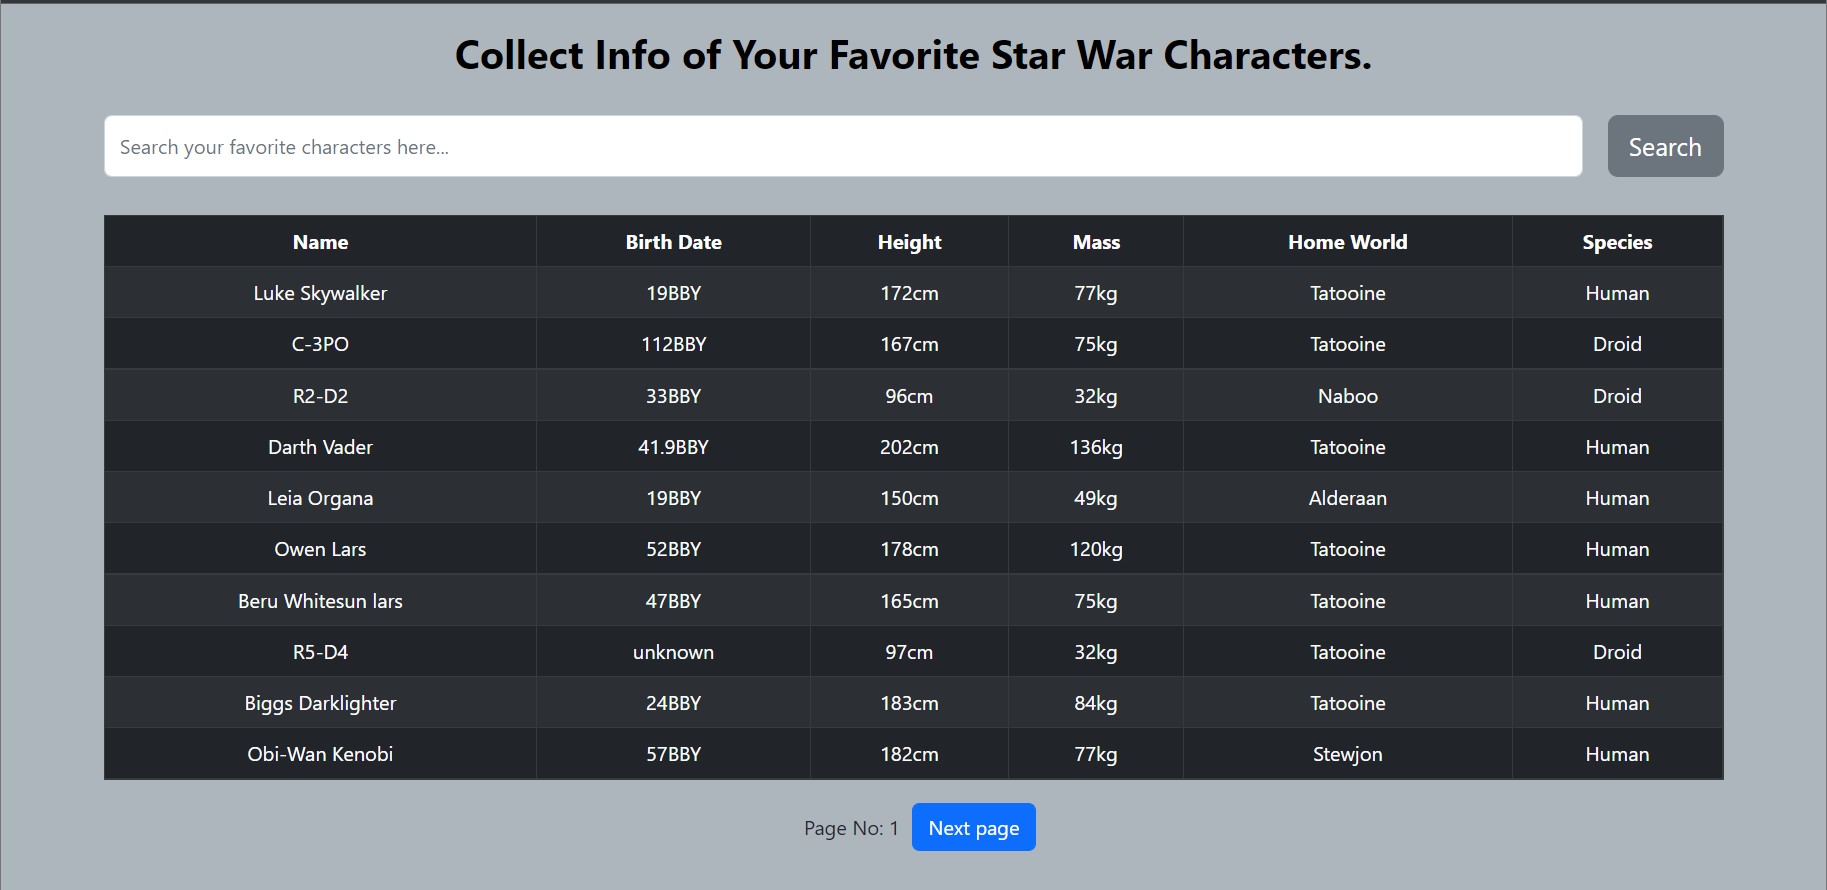Click the 49kg mass cell

[x=1096, y=498]
